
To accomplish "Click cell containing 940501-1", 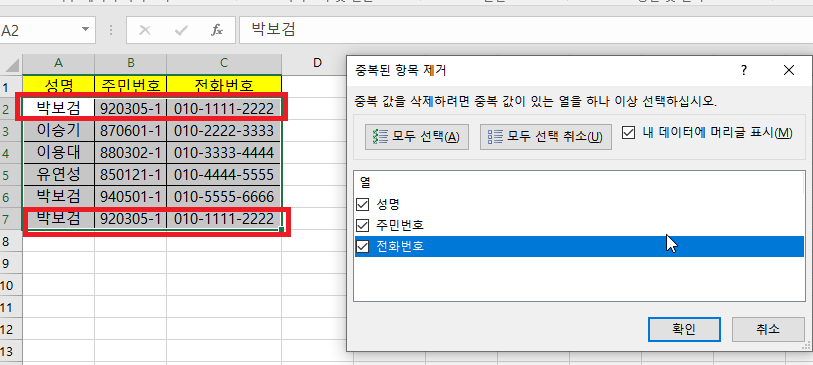I will 131,196.
